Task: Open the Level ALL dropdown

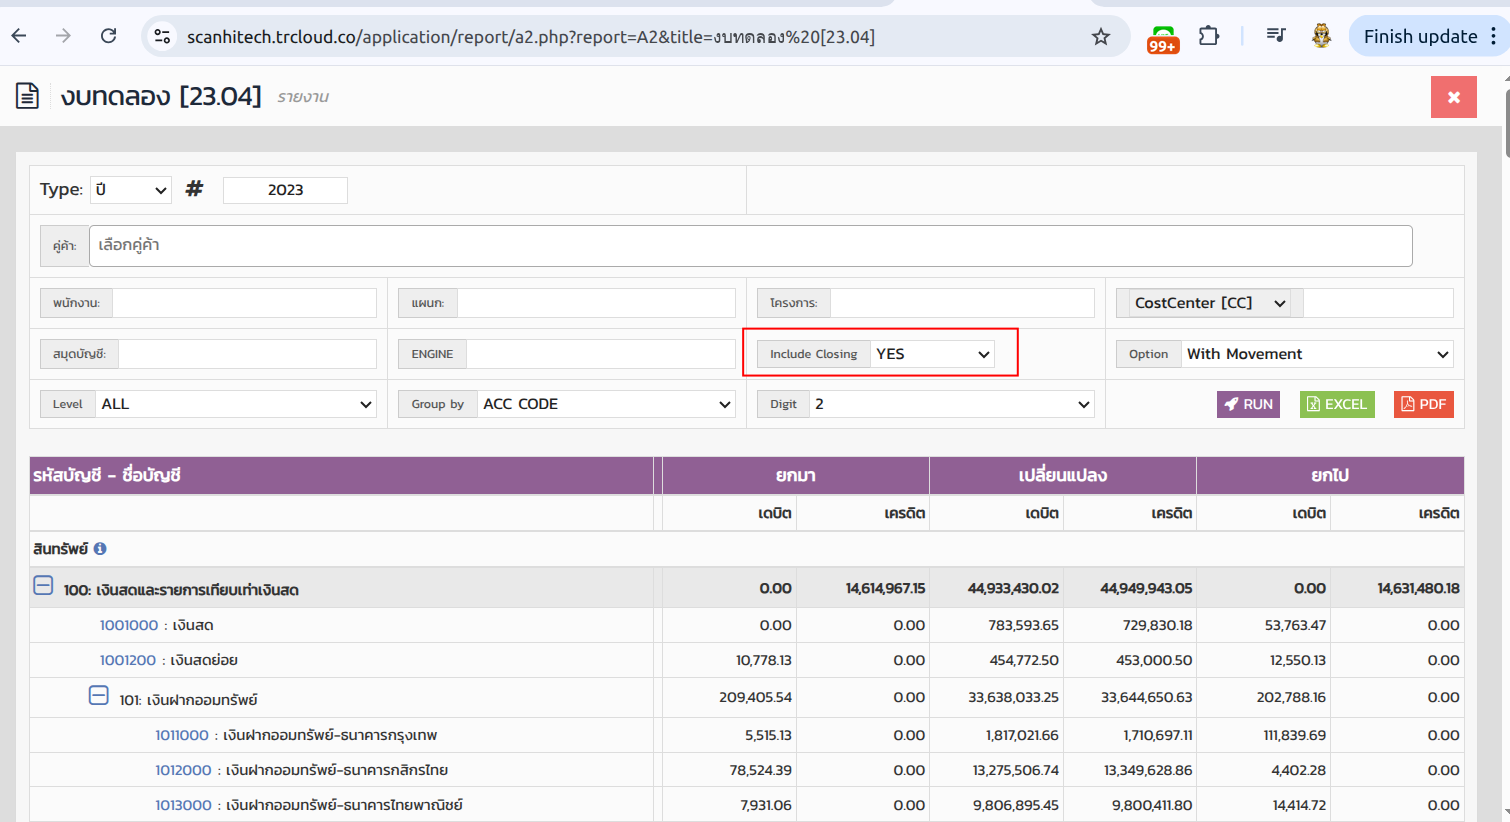Action: click(236, 404)
